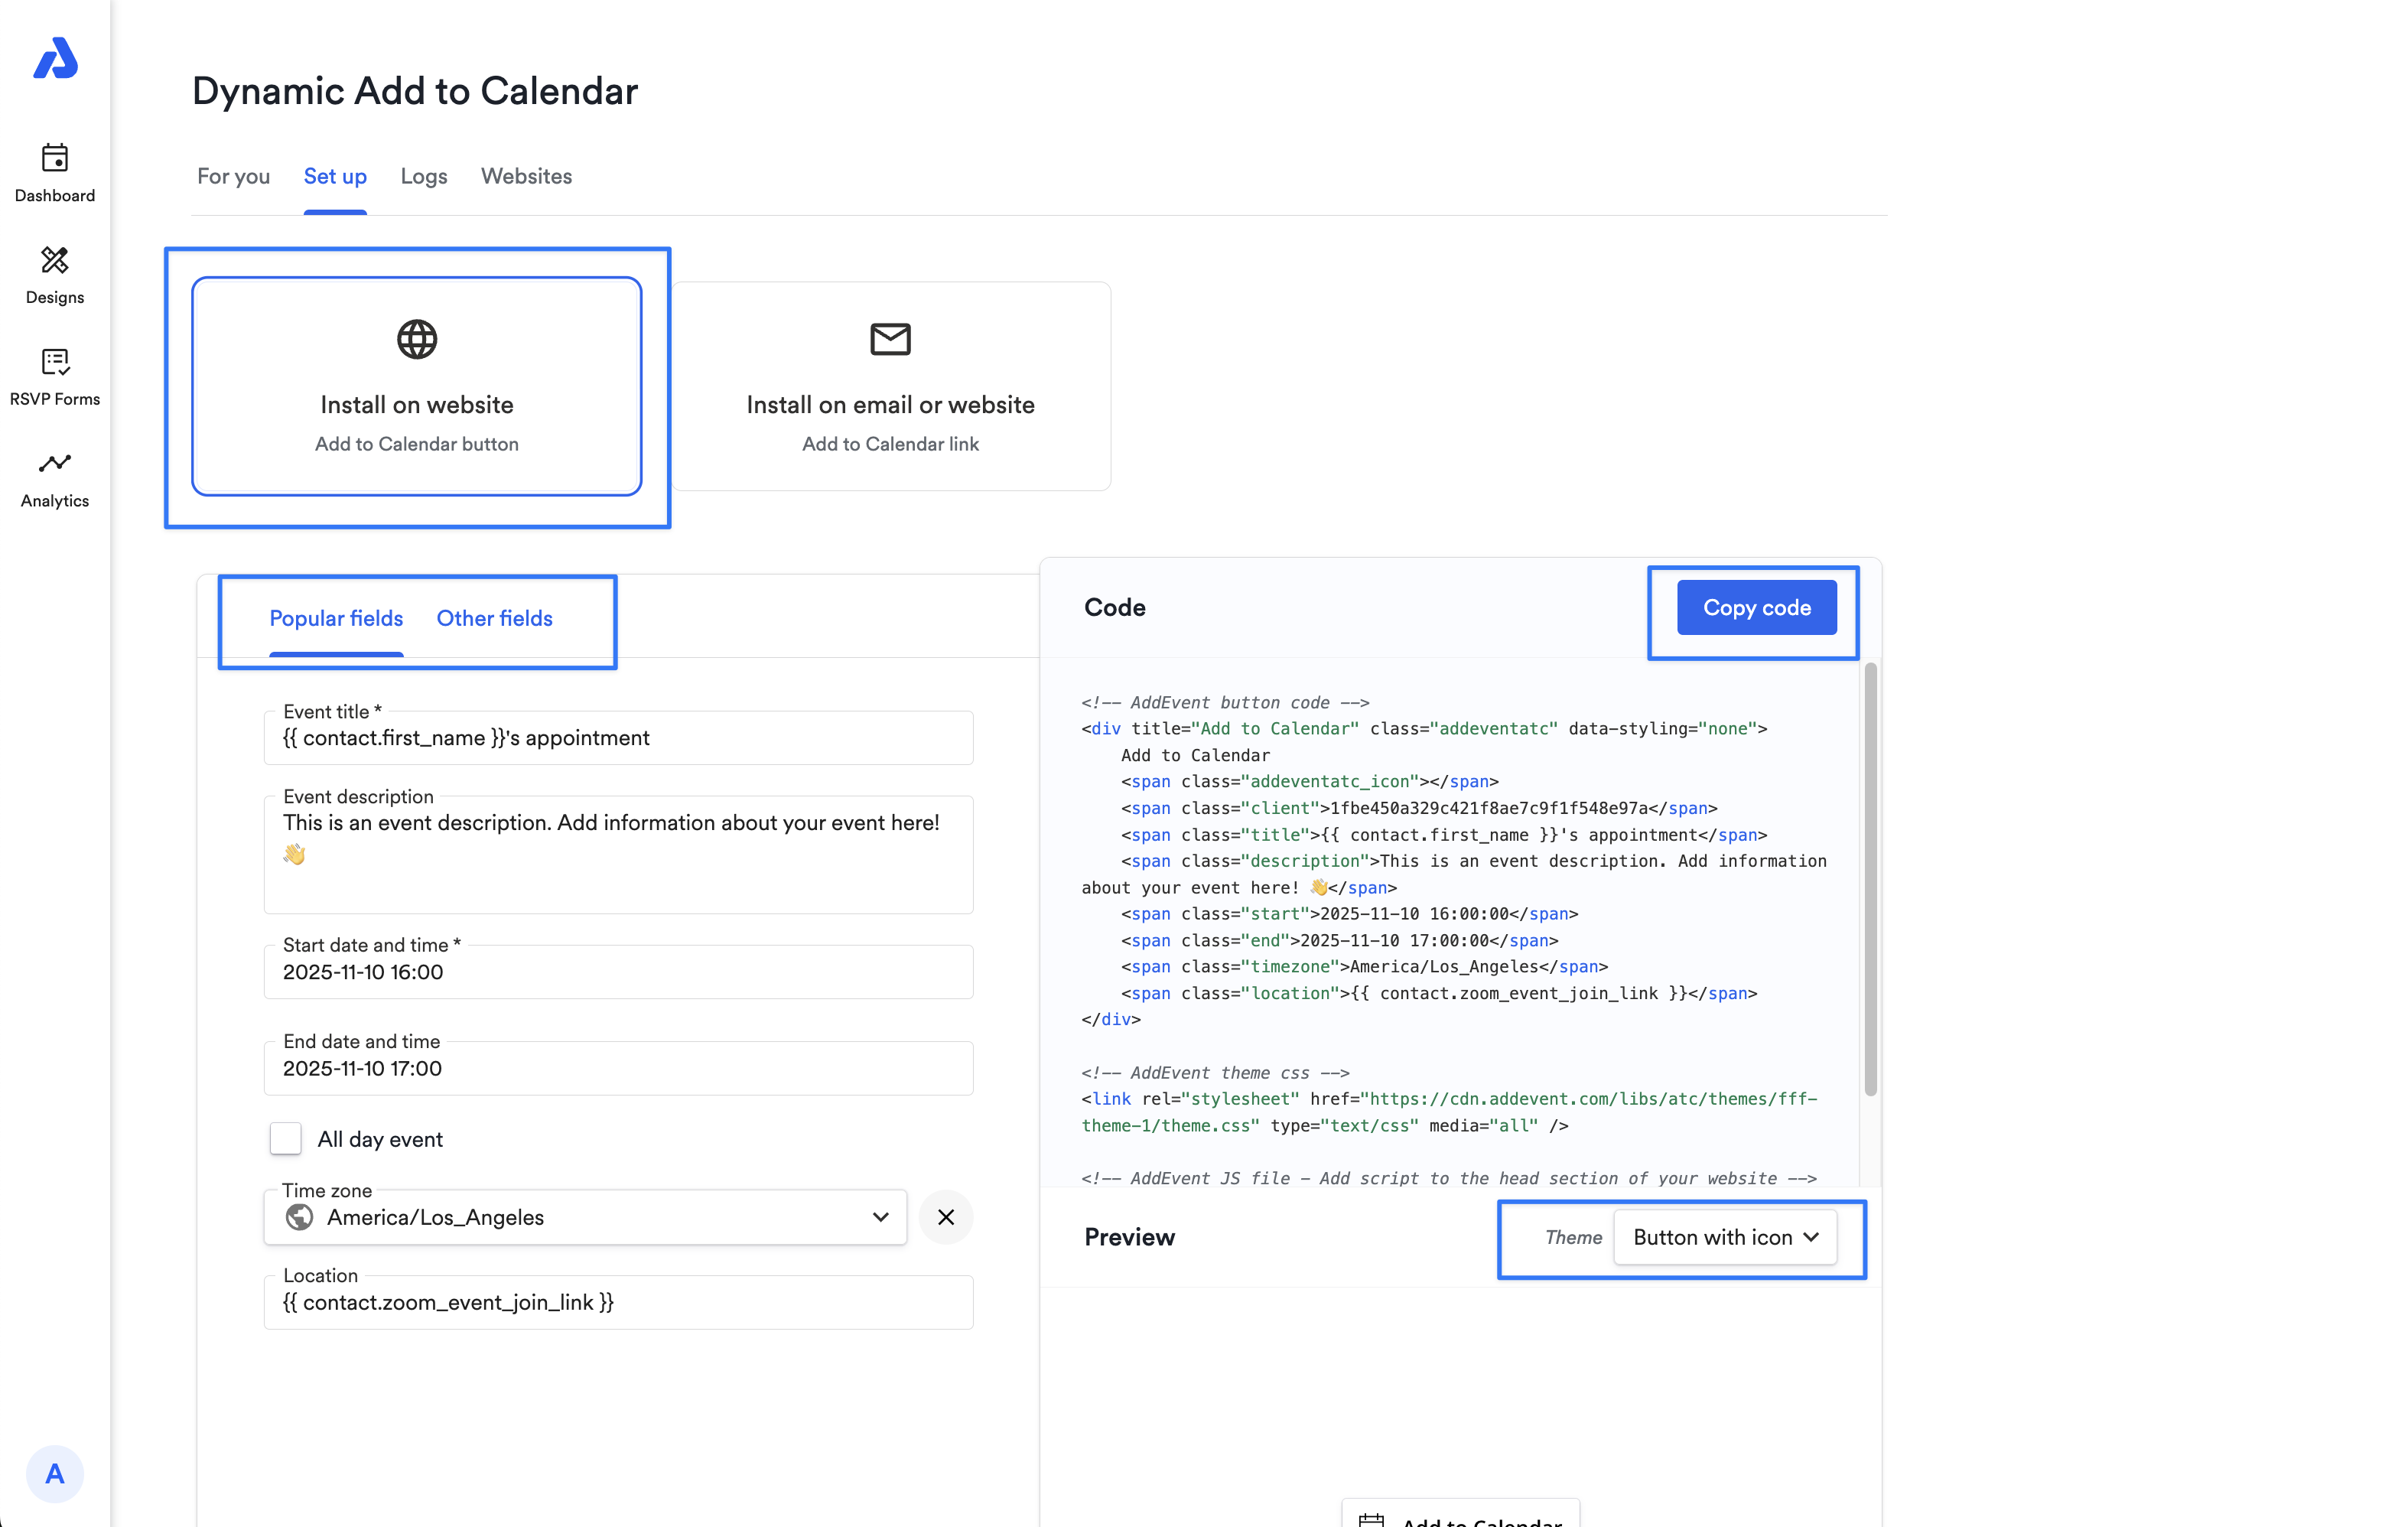Viewport: 2408px width, 1527px height.
Task: Click the user avatar 'A' icon
Action: [x=55, y=1473]
